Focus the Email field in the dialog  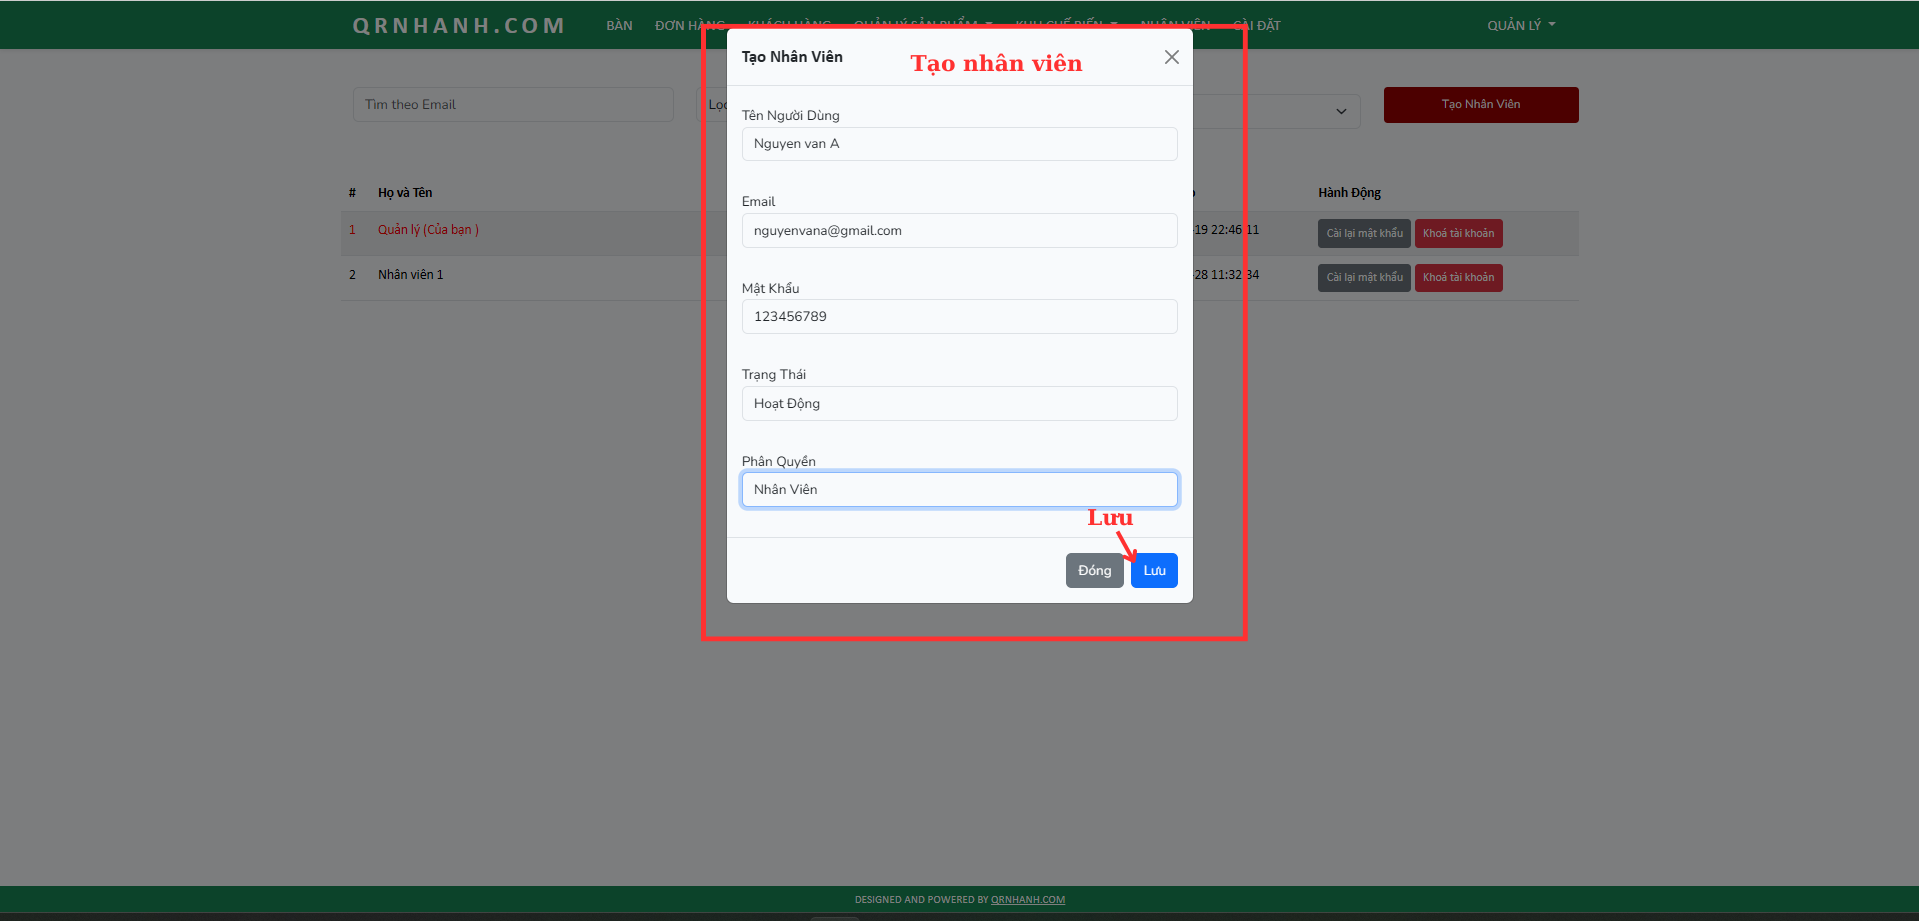tap(959, 230)
